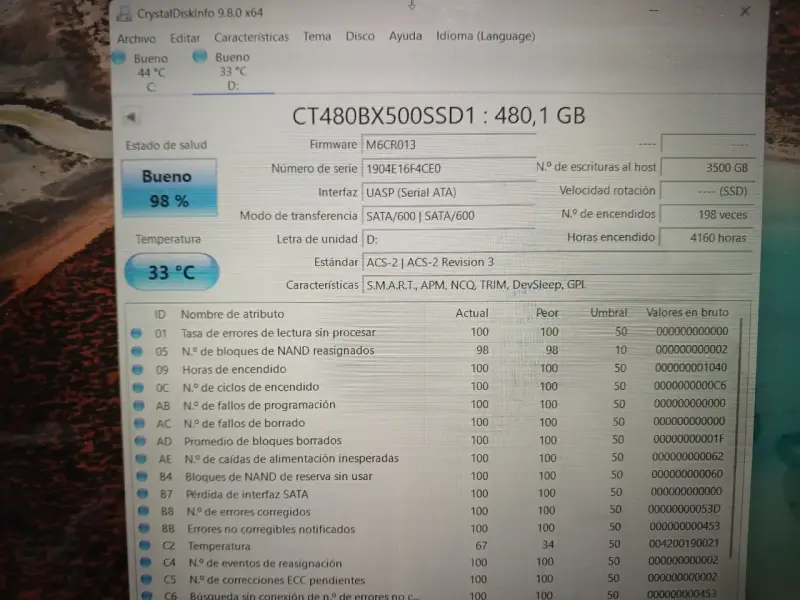This screenshot has height=600, width=800.
Task: Open the Ayuda menu
Action: (x=405, y=36)
